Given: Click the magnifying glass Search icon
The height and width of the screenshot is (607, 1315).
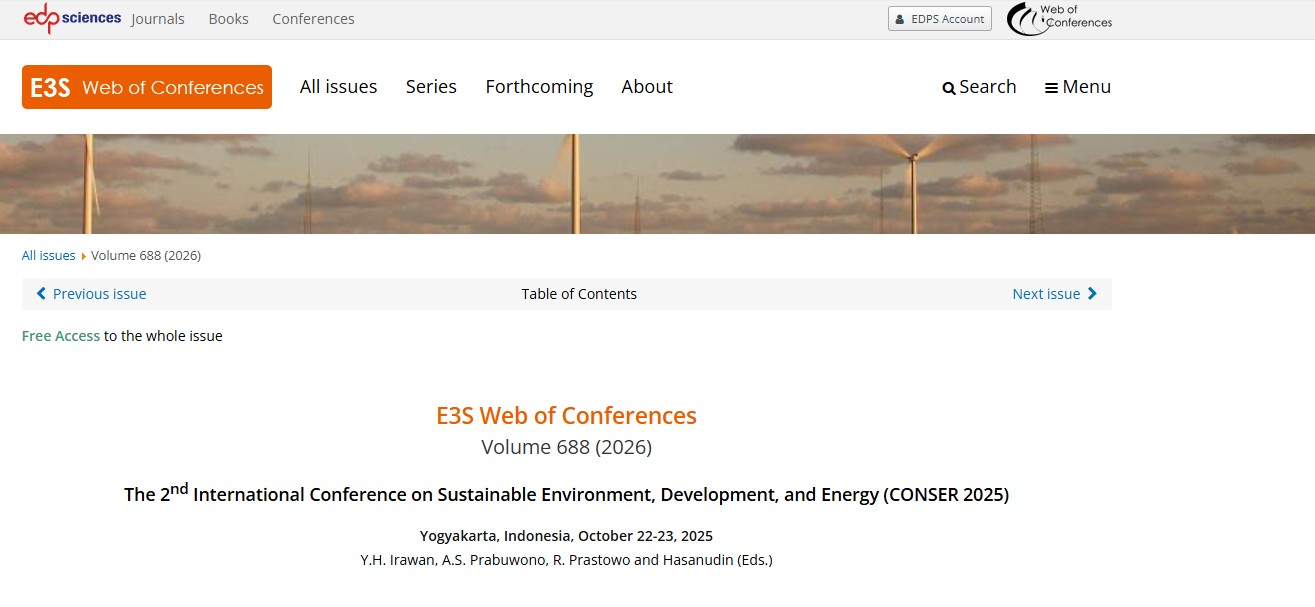Looking at the screenshot, I should (x=949, y=88).
